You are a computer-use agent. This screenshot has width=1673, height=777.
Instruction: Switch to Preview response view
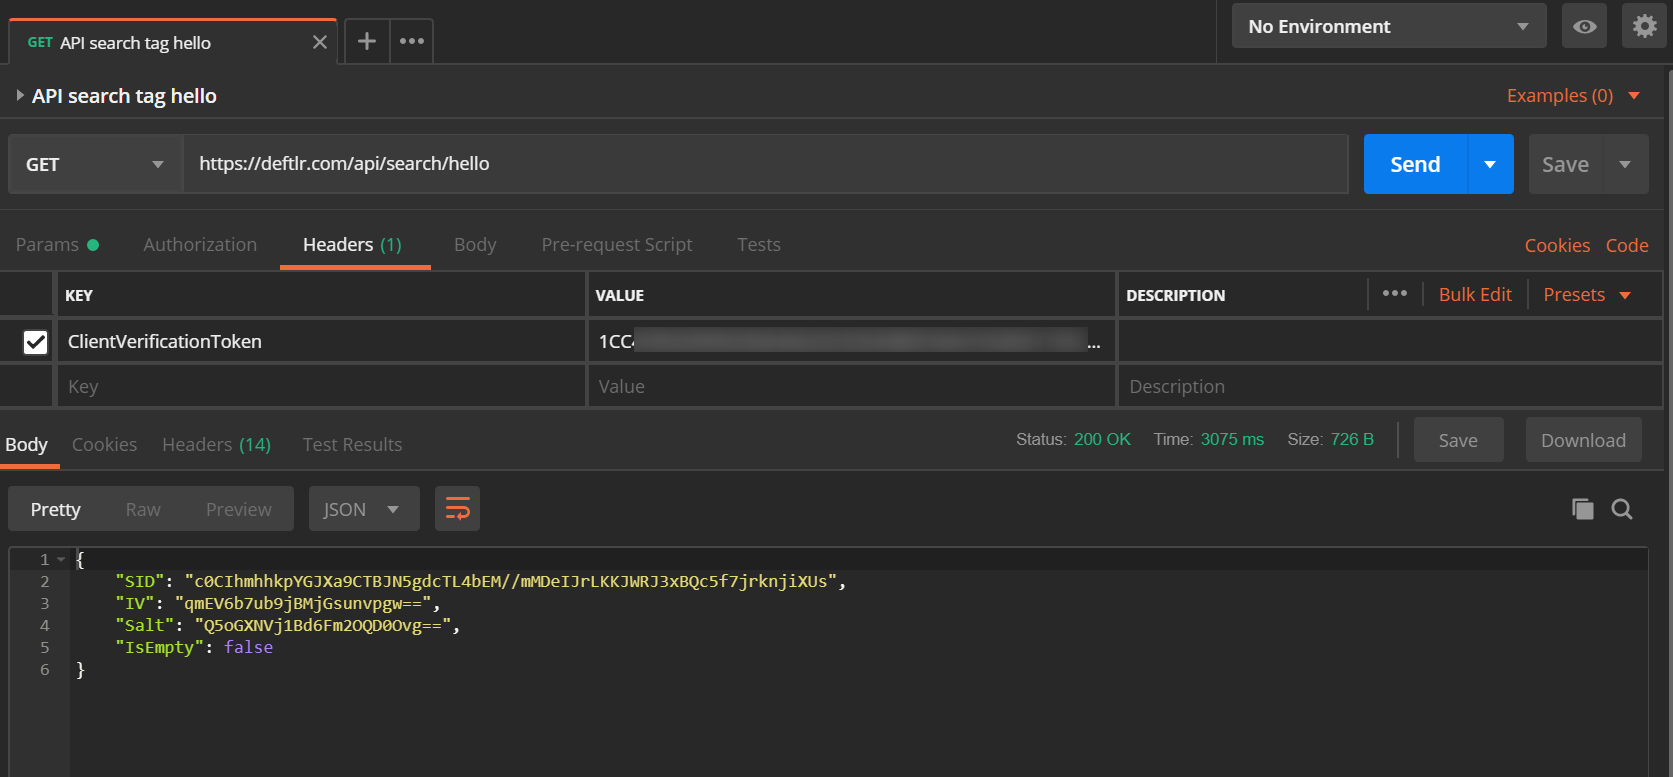(238, 509)
